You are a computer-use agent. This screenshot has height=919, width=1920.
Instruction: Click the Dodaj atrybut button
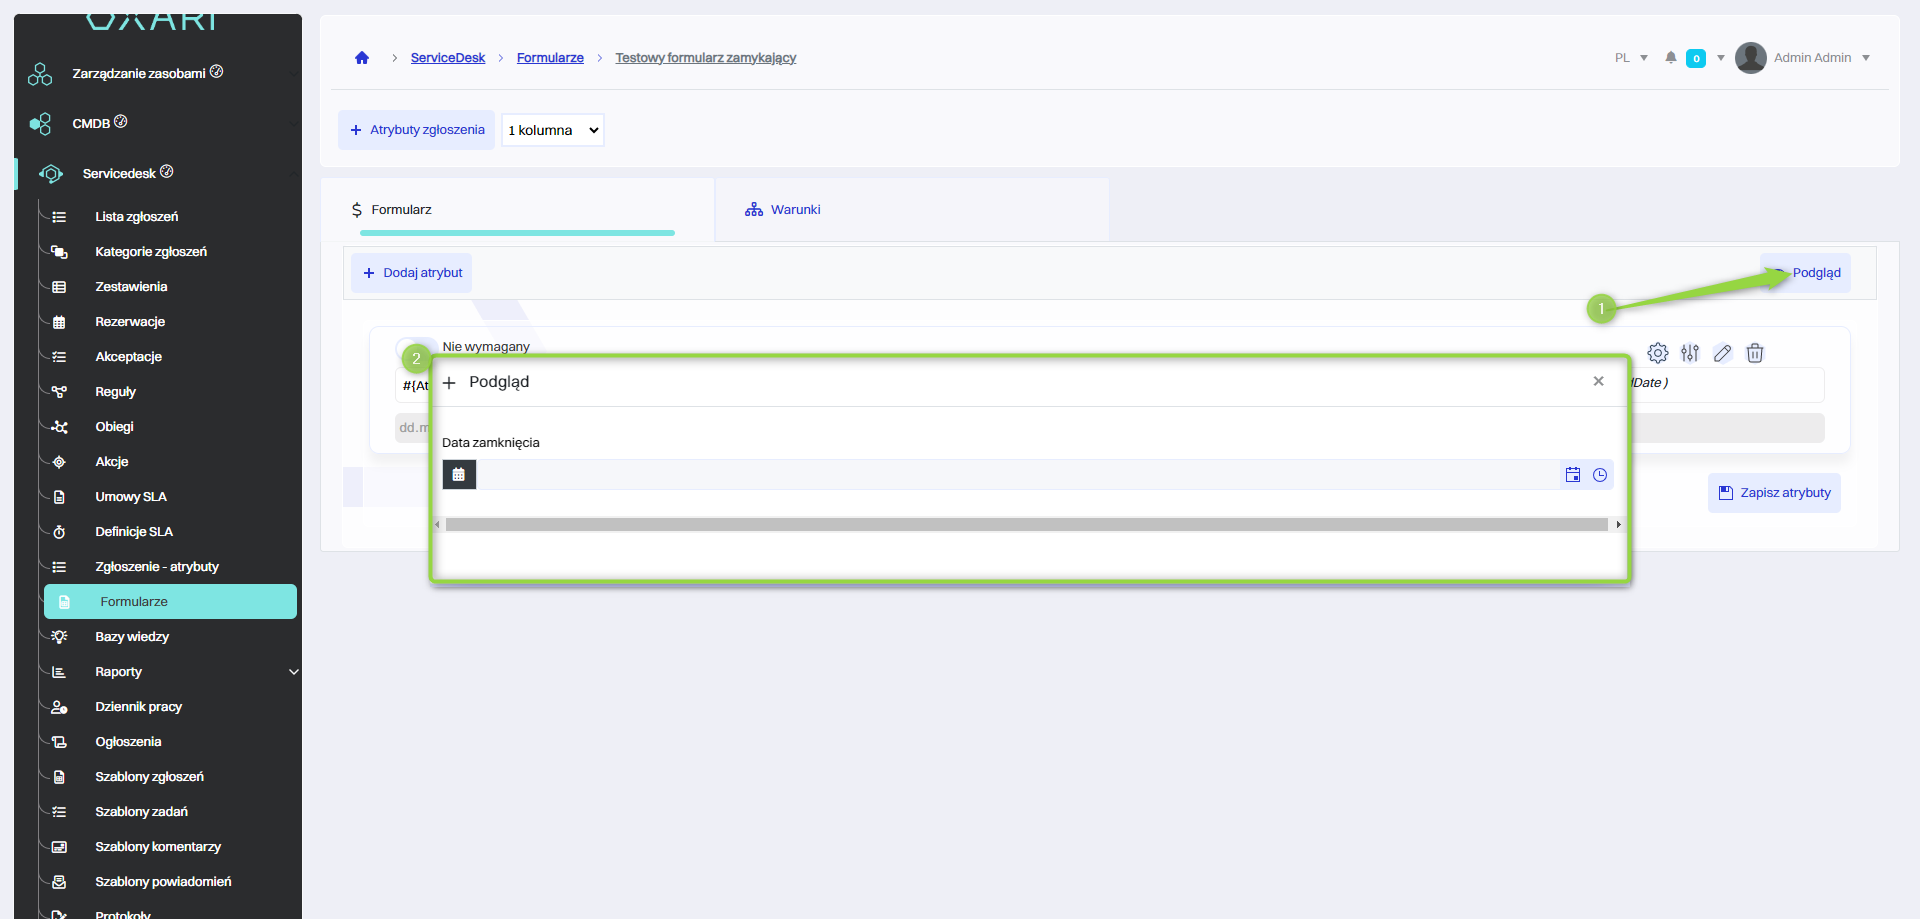tap(412, 273)
